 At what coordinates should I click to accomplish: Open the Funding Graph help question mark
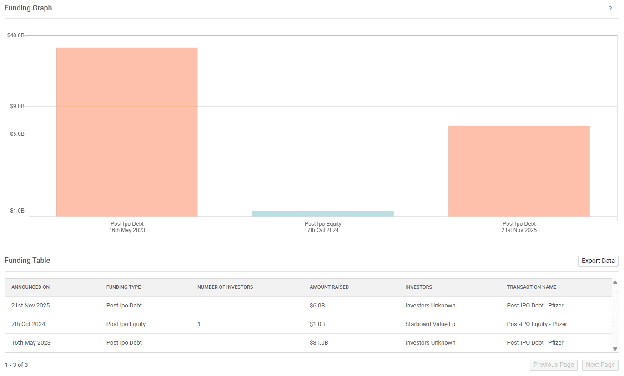[x=610, y=8]
